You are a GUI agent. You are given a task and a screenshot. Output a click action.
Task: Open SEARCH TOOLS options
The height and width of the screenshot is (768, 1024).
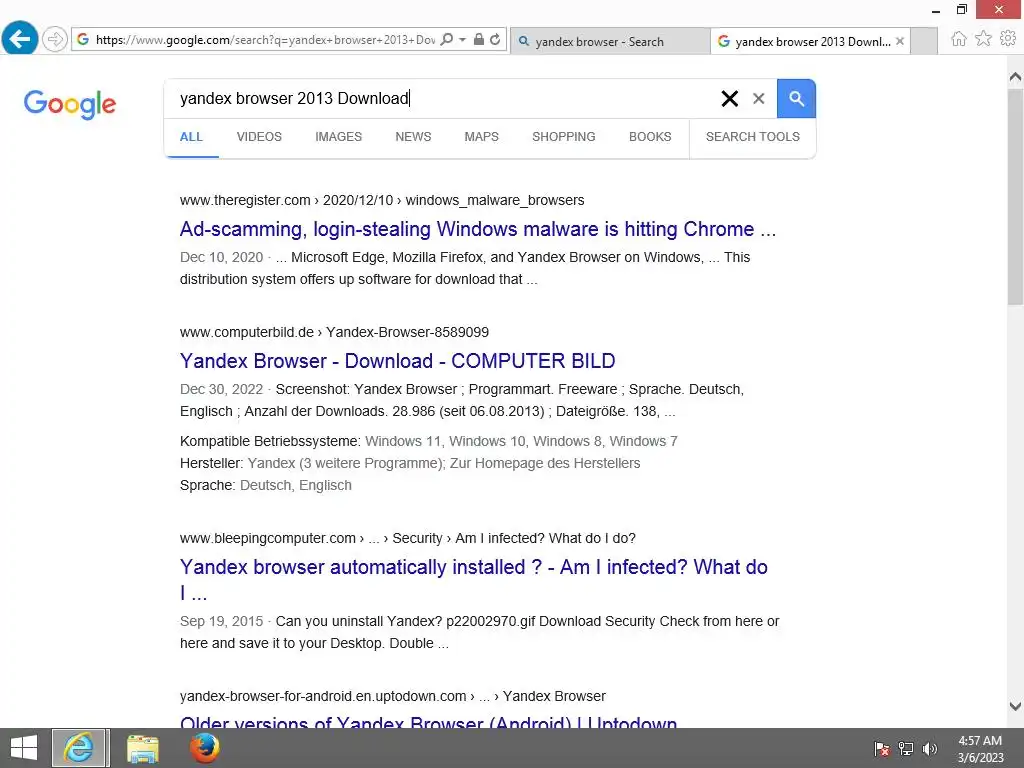752,137
